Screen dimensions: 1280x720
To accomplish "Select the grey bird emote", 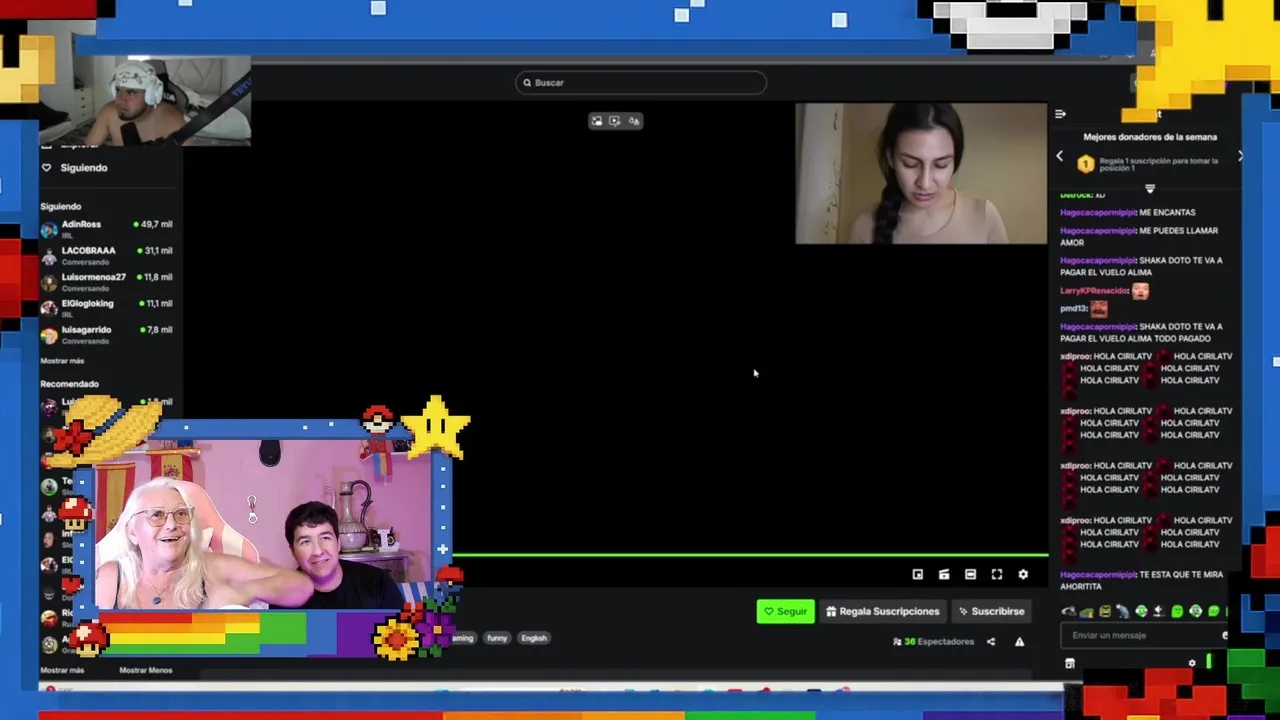I will [x=1123, y=611].
